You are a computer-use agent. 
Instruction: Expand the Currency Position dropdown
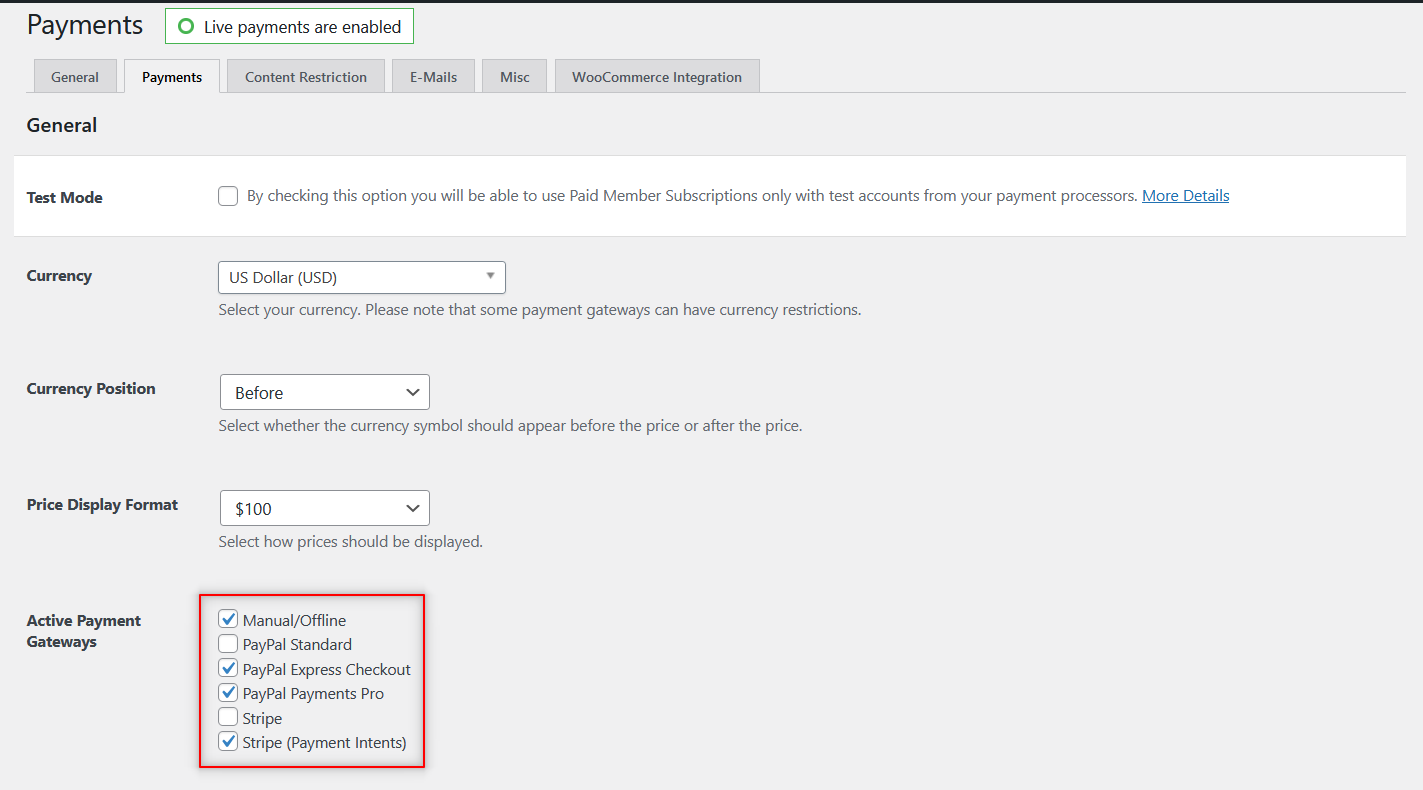click(x=325, y=392)
